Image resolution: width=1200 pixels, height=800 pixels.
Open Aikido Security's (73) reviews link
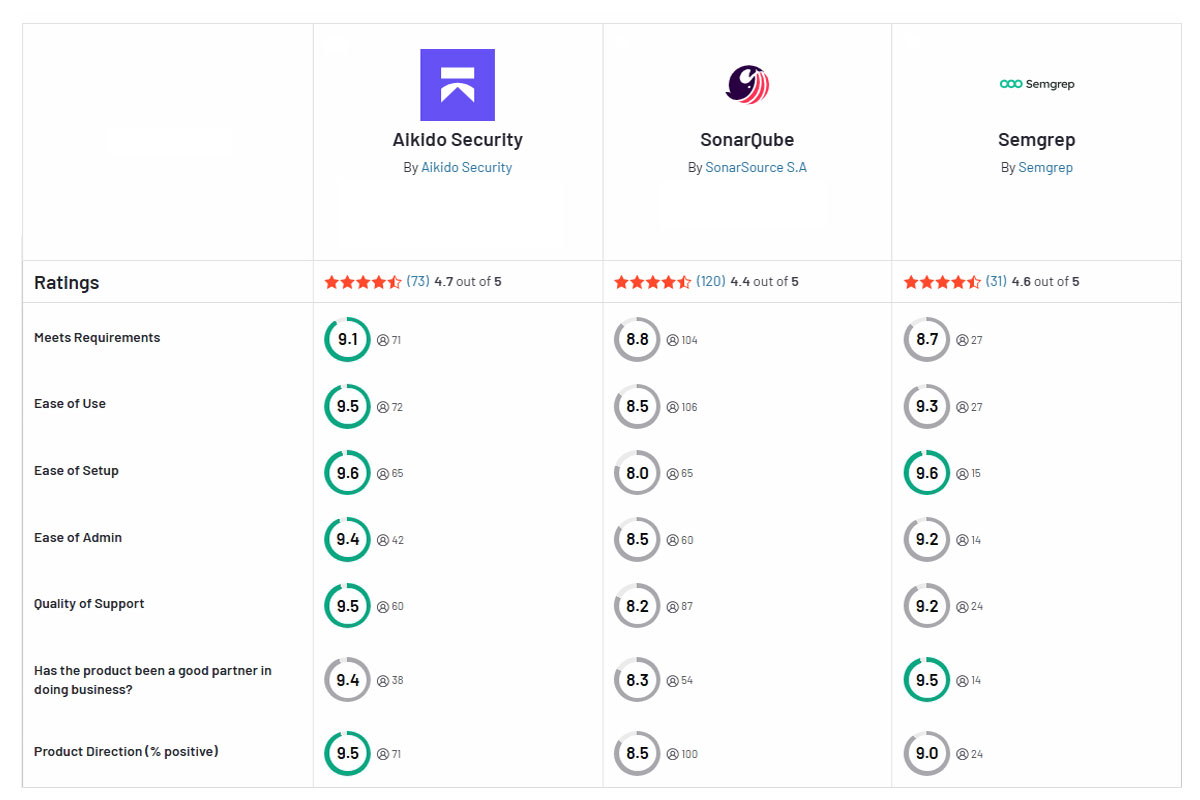click(418, 282)
